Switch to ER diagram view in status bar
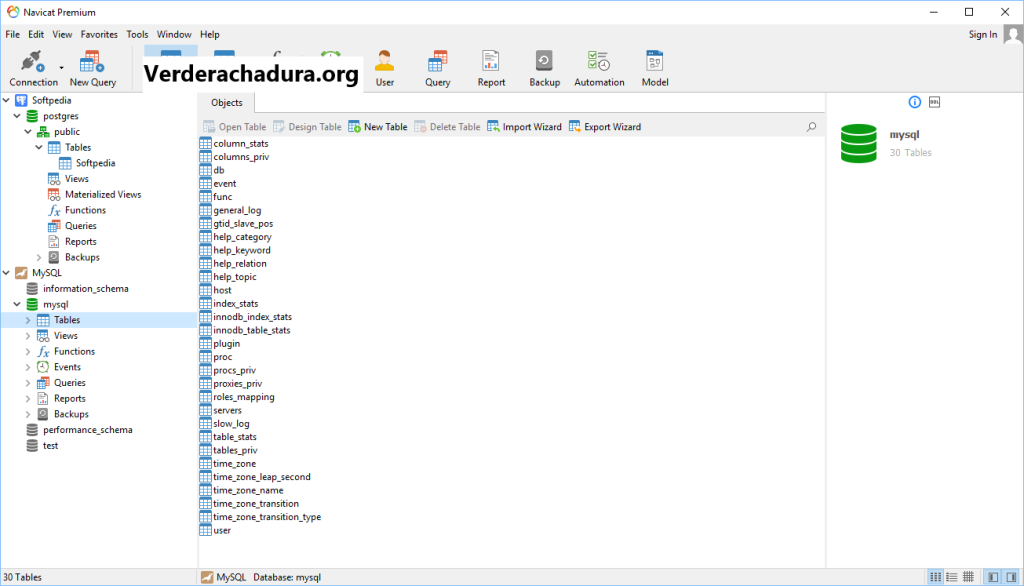Screen dimensions: 1024x586 click(968, 577)
